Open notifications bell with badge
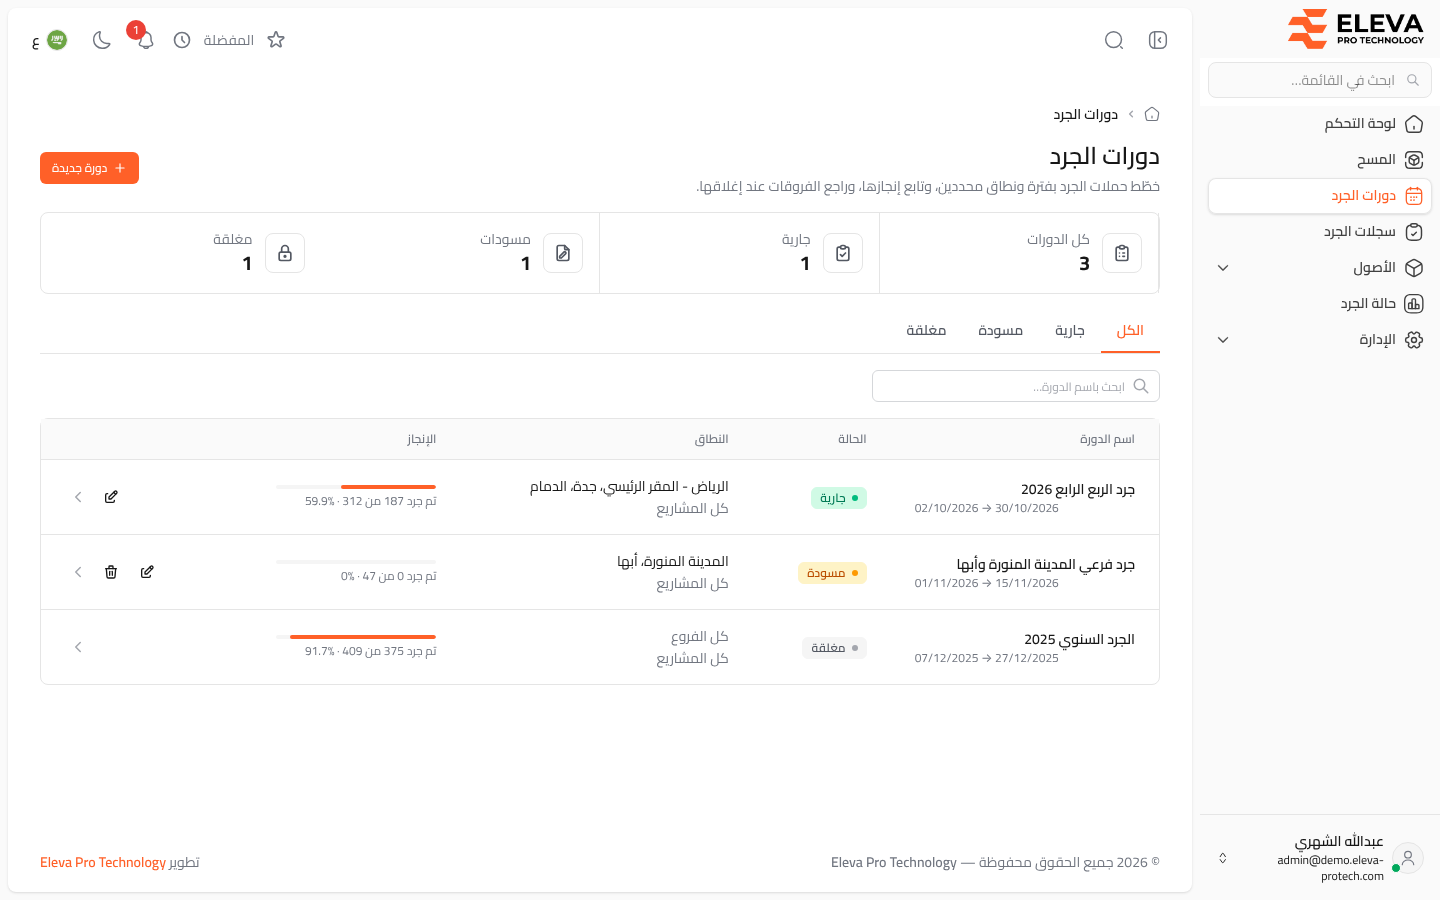1440x900 pixels. coord(145,40)
